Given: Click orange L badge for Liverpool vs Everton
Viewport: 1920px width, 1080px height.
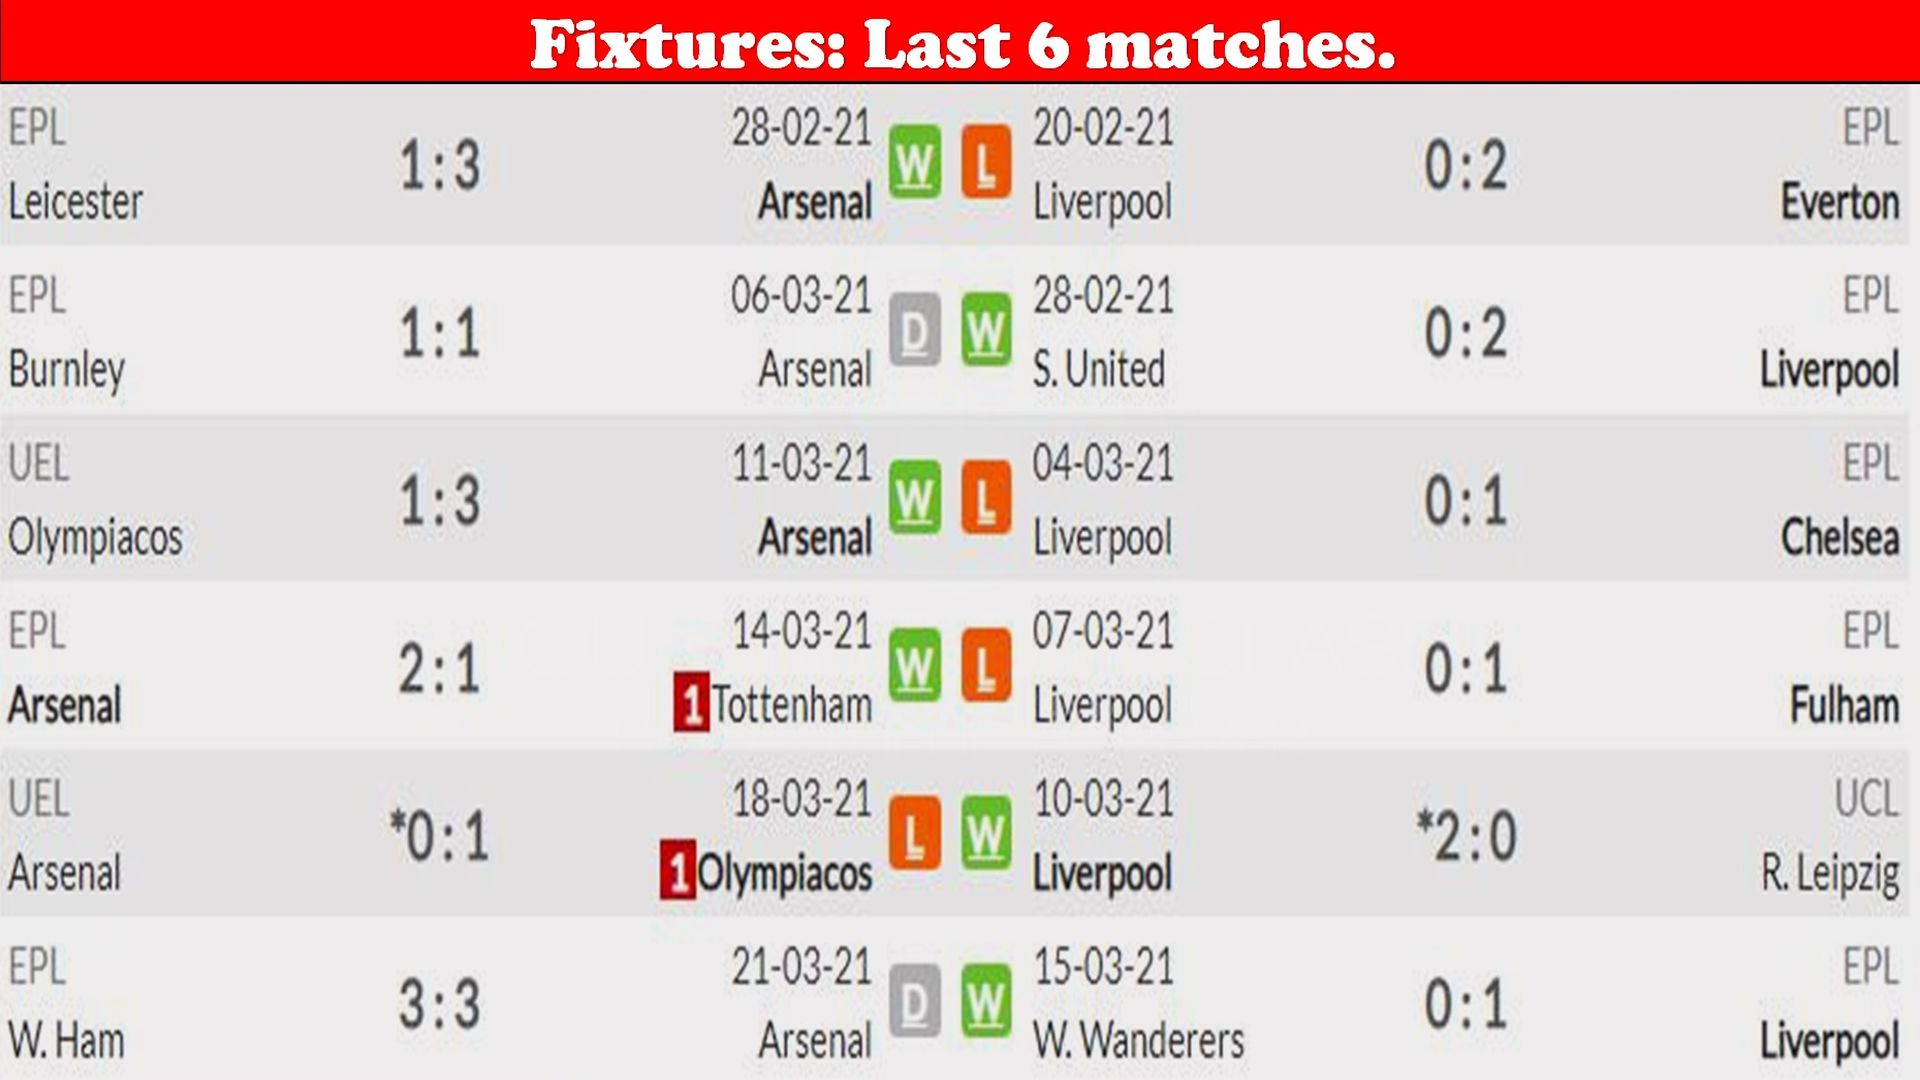Looking at the screenshot, I should [986, 162].
